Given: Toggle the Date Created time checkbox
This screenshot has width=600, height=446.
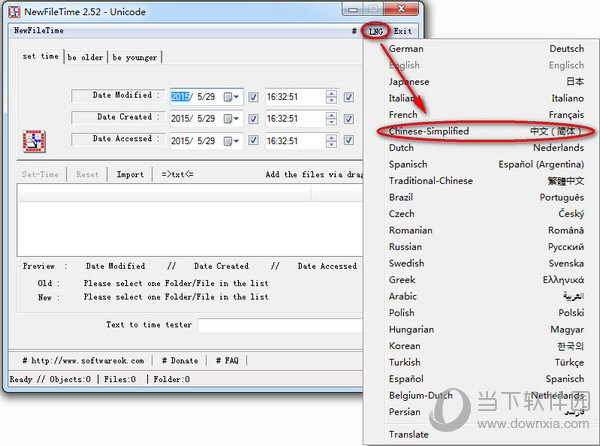Looking at the screenshot, I should [x=349, y=119].
